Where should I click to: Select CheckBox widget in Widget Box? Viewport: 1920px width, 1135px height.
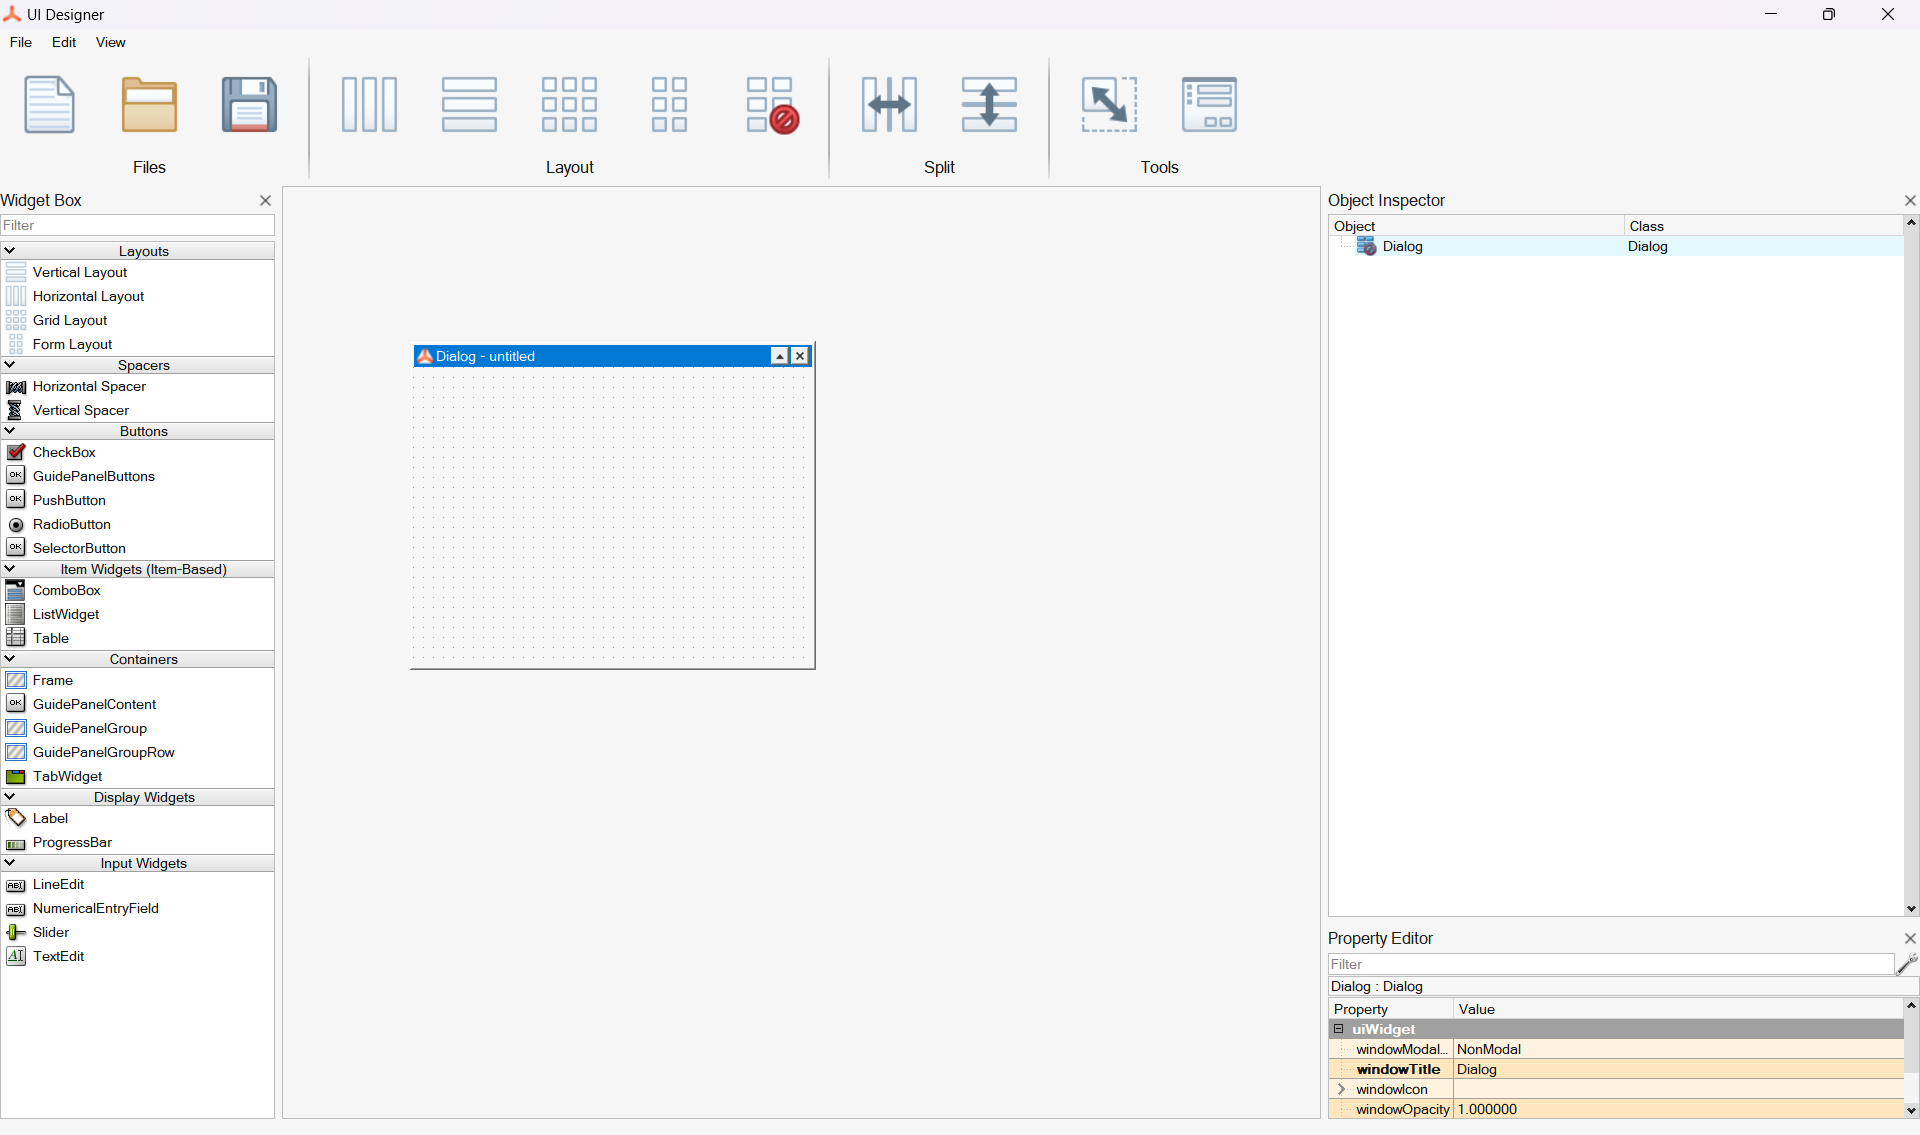point(64,452)
